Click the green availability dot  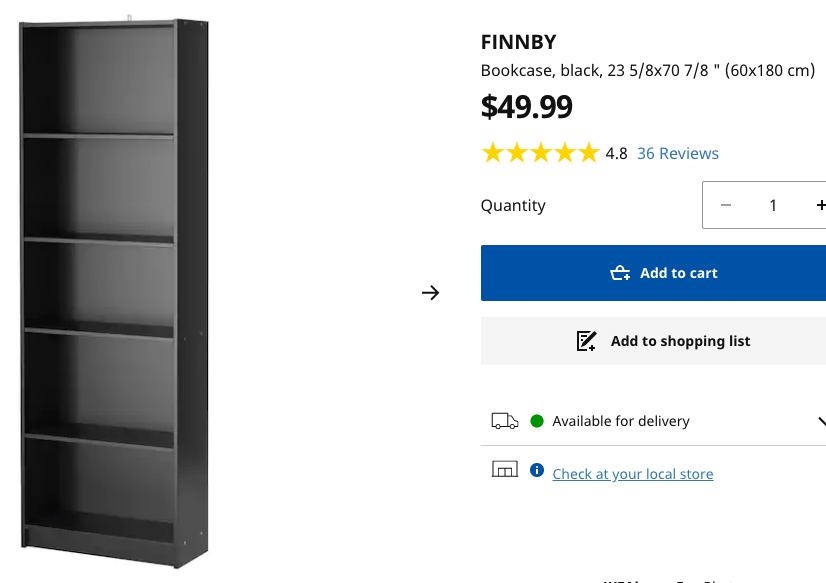(x=537, y=421)
